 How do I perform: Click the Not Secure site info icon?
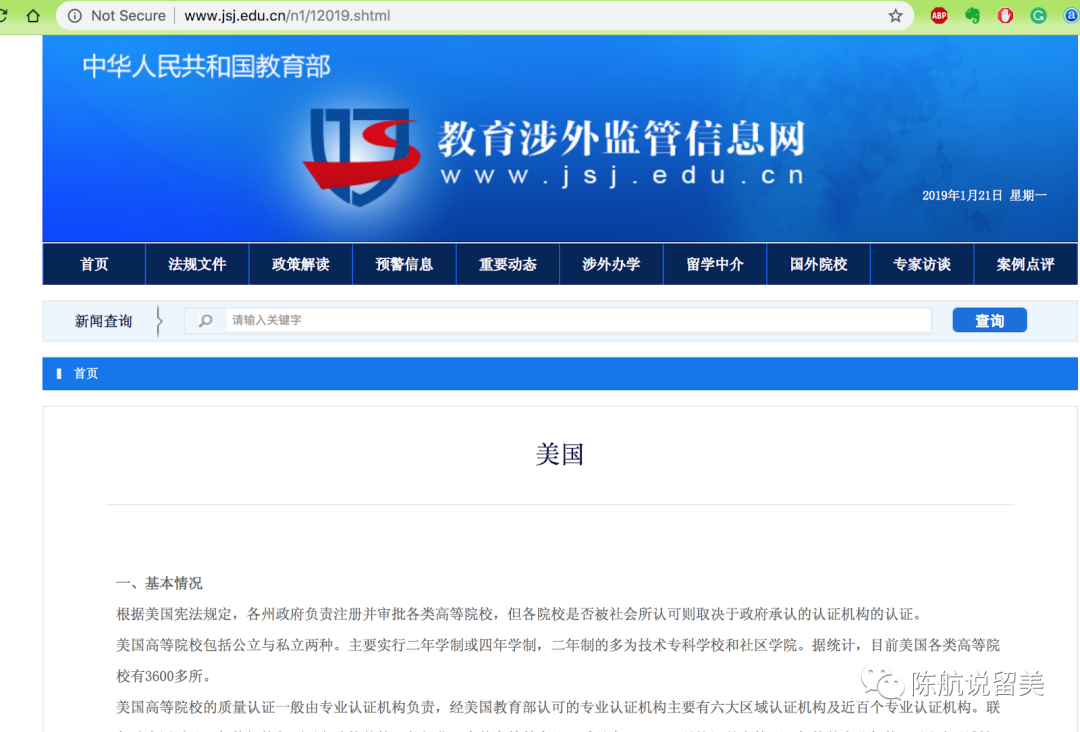tap(75, 16)
